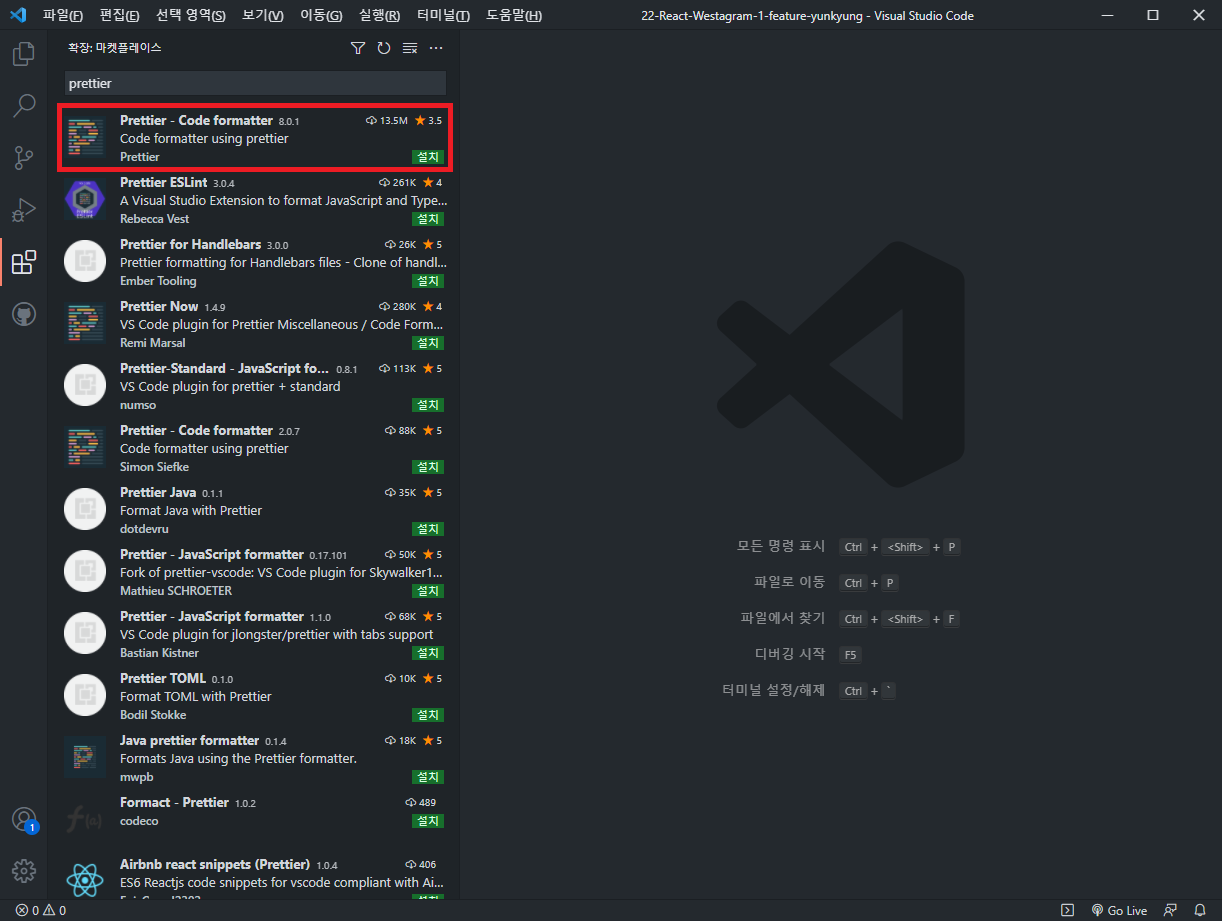Screen dimensions: 1222x921
Task: Open the 파일(F) menu
Action: pos(63,16)
